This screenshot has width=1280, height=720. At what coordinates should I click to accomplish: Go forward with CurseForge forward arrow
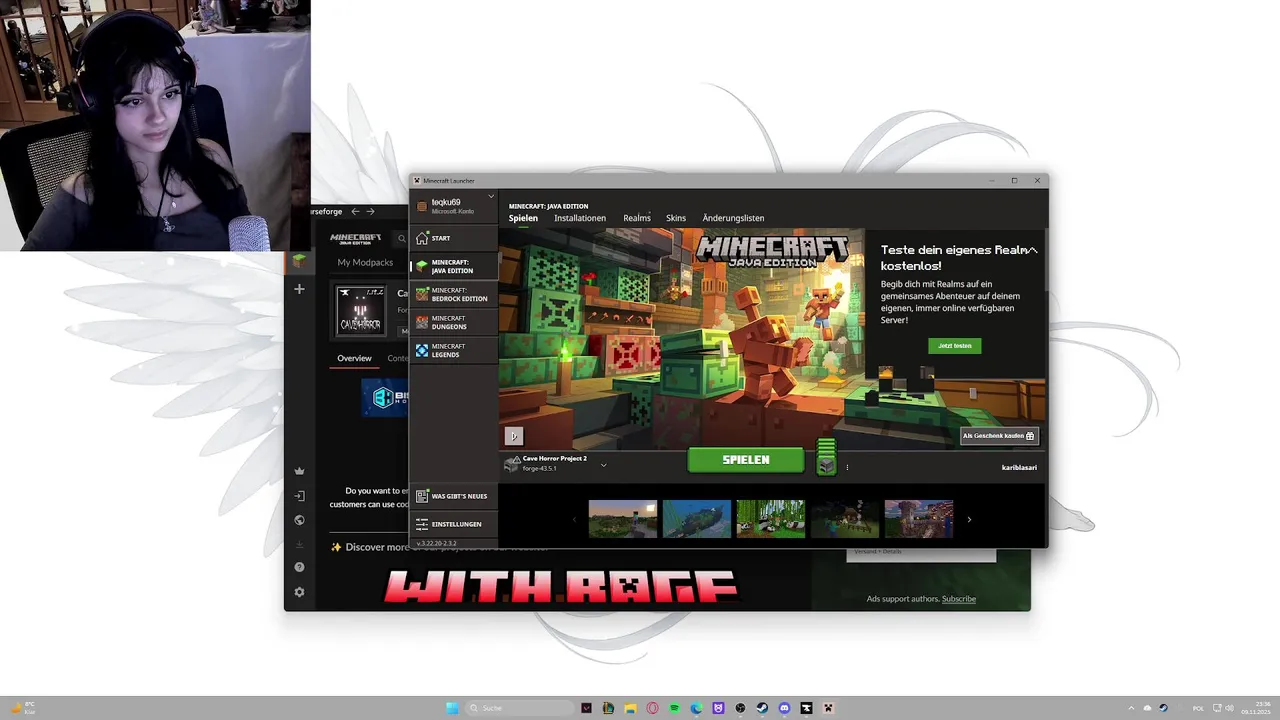370,211
